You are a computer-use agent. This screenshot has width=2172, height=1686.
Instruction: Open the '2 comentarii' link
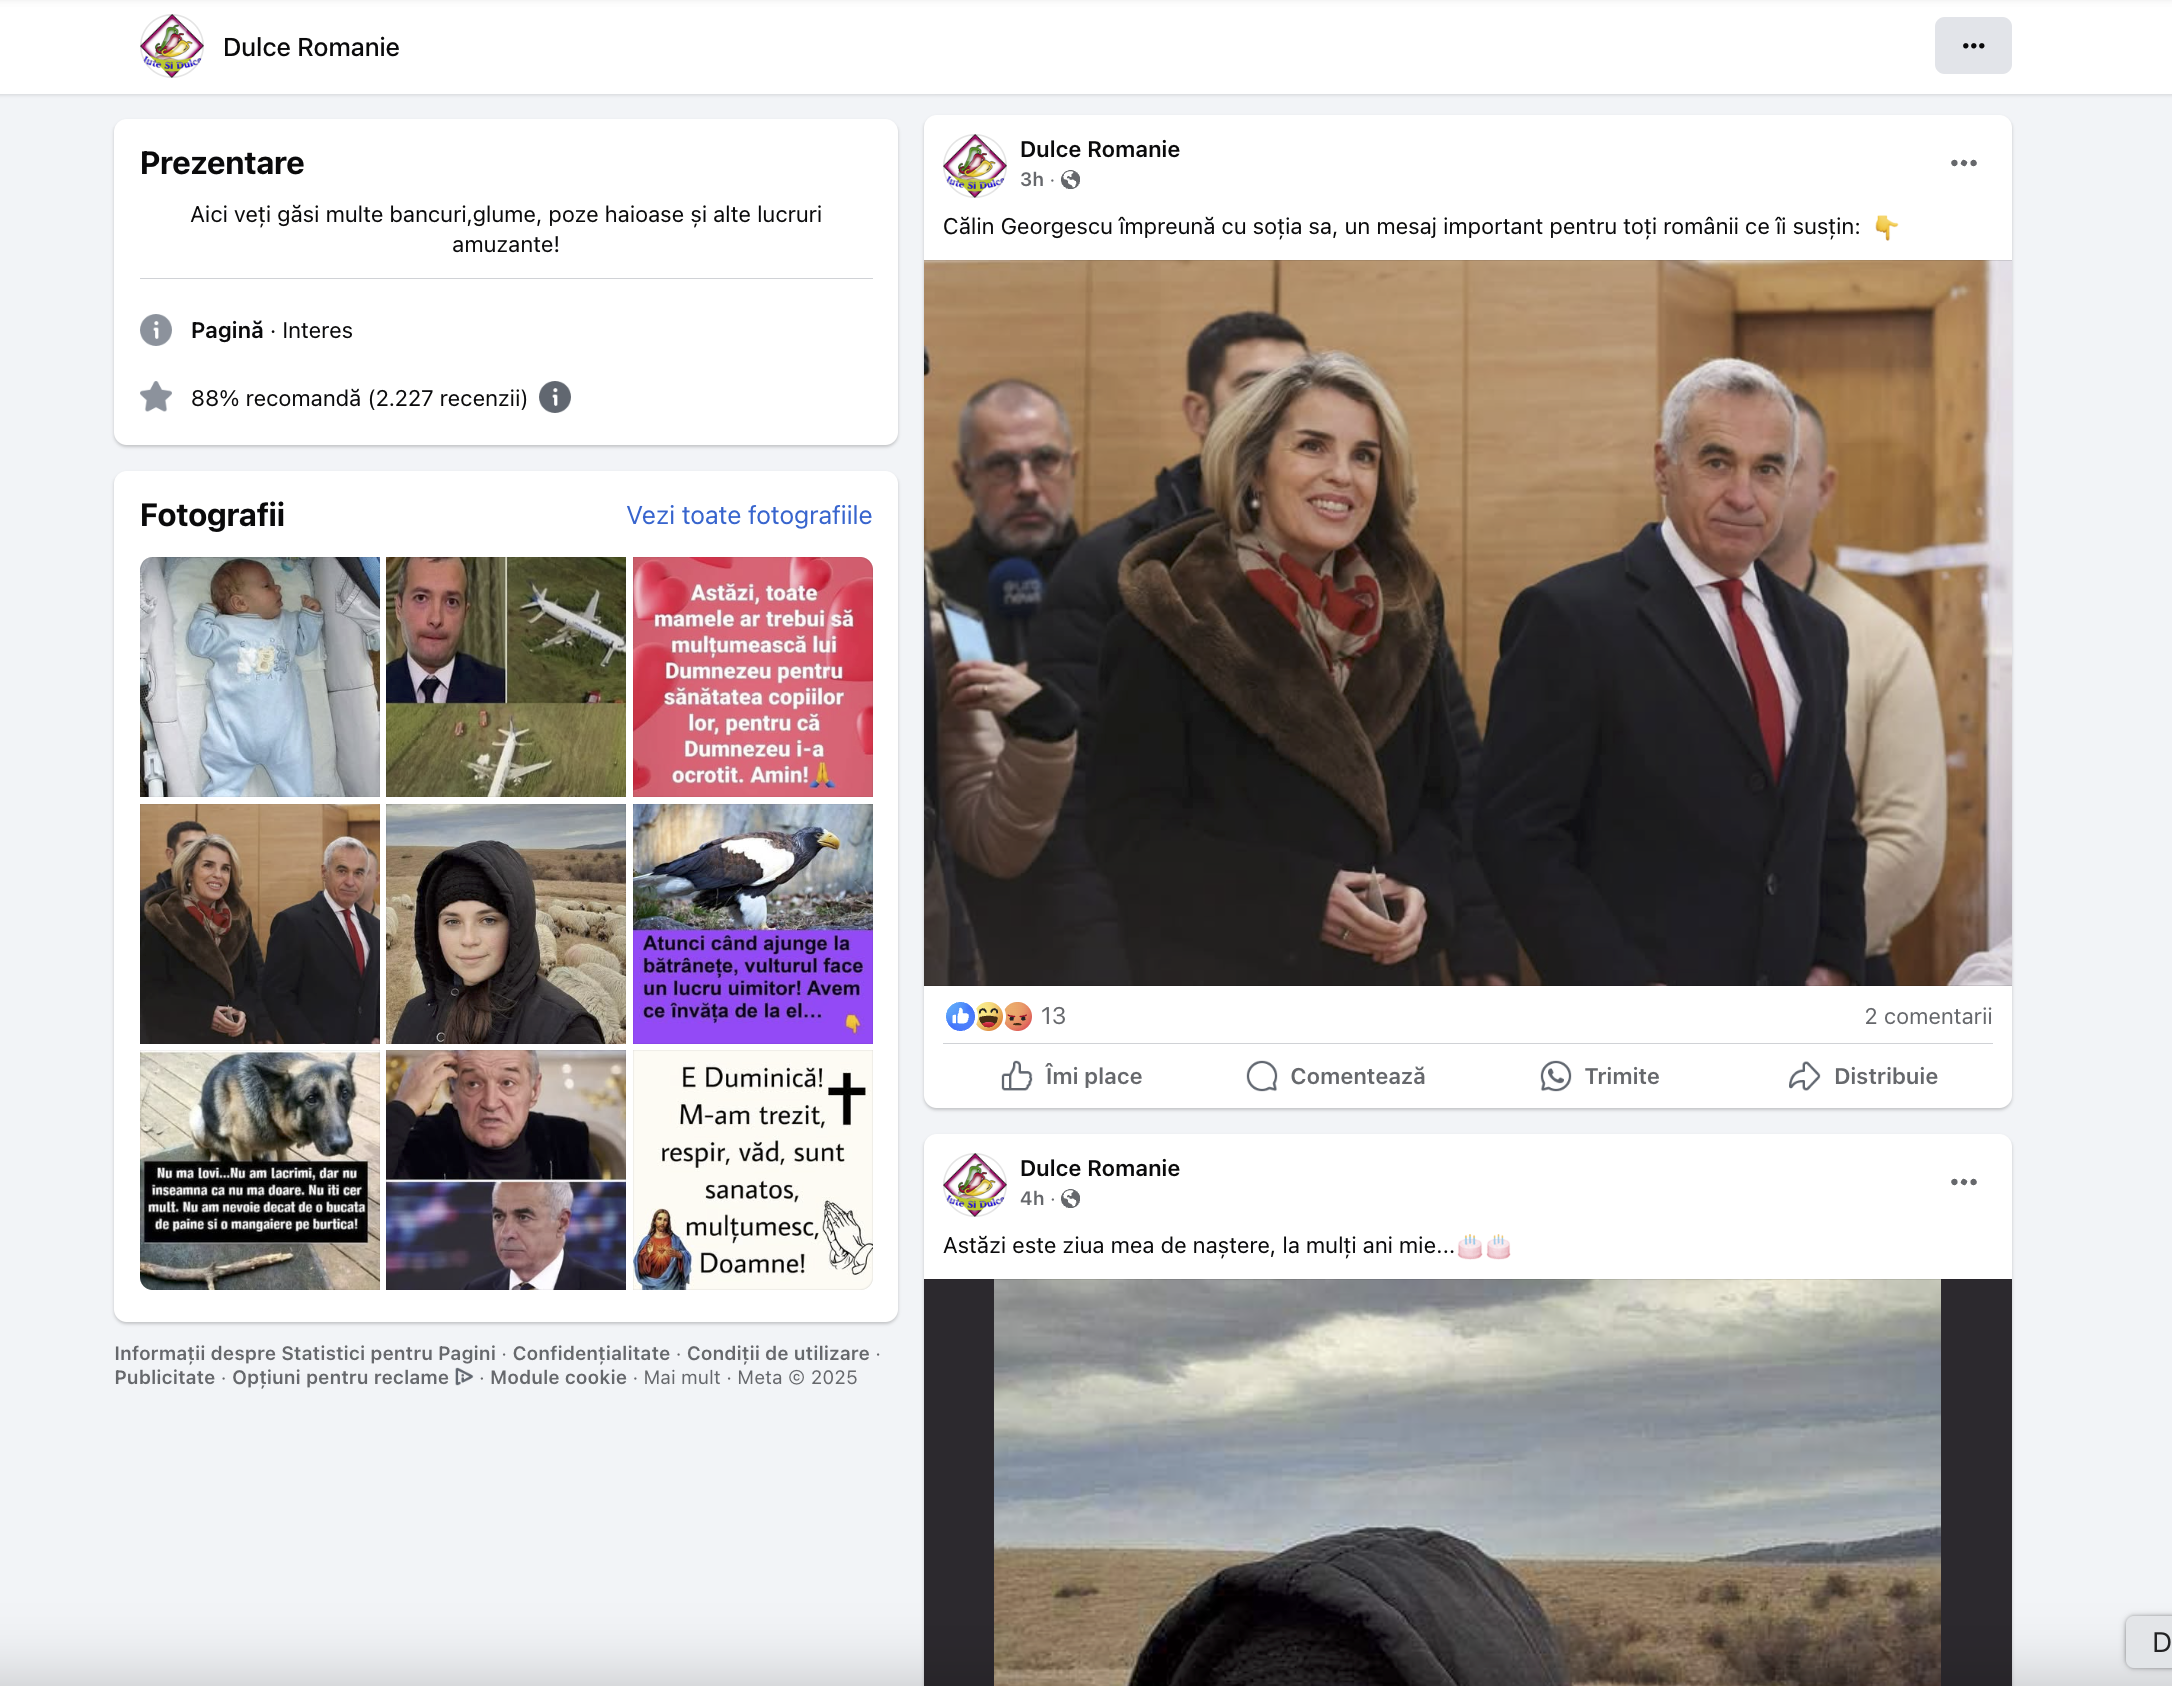coord(1927,1017)
